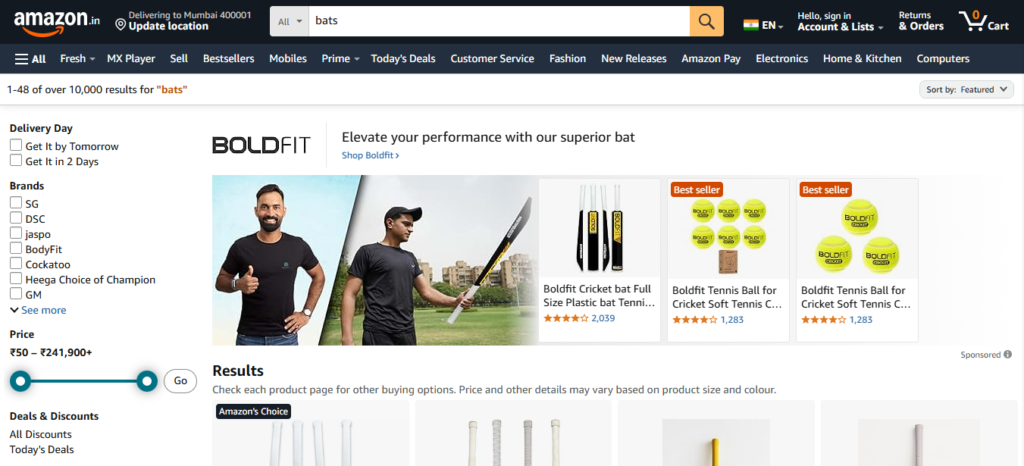Screen dimensions: 1024x466
Task: Click the Boldfit Cricket bat product thumbnail
Action: 599,228
